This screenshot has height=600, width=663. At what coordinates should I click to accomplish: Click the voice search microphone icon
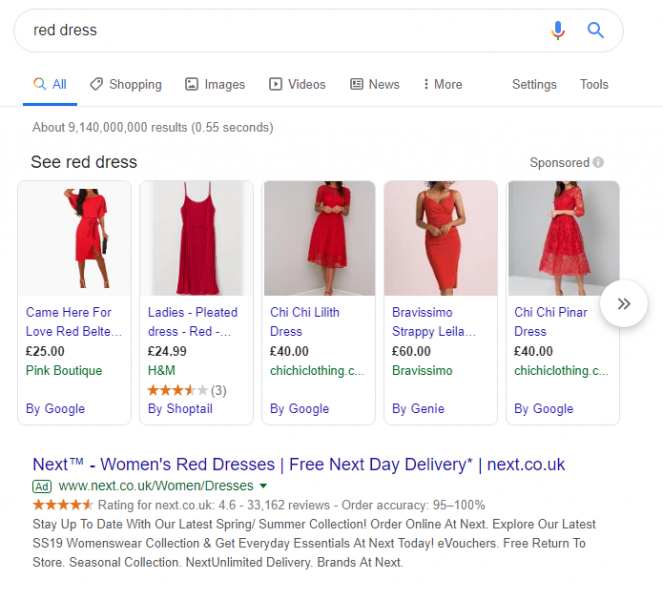[558, 30]
